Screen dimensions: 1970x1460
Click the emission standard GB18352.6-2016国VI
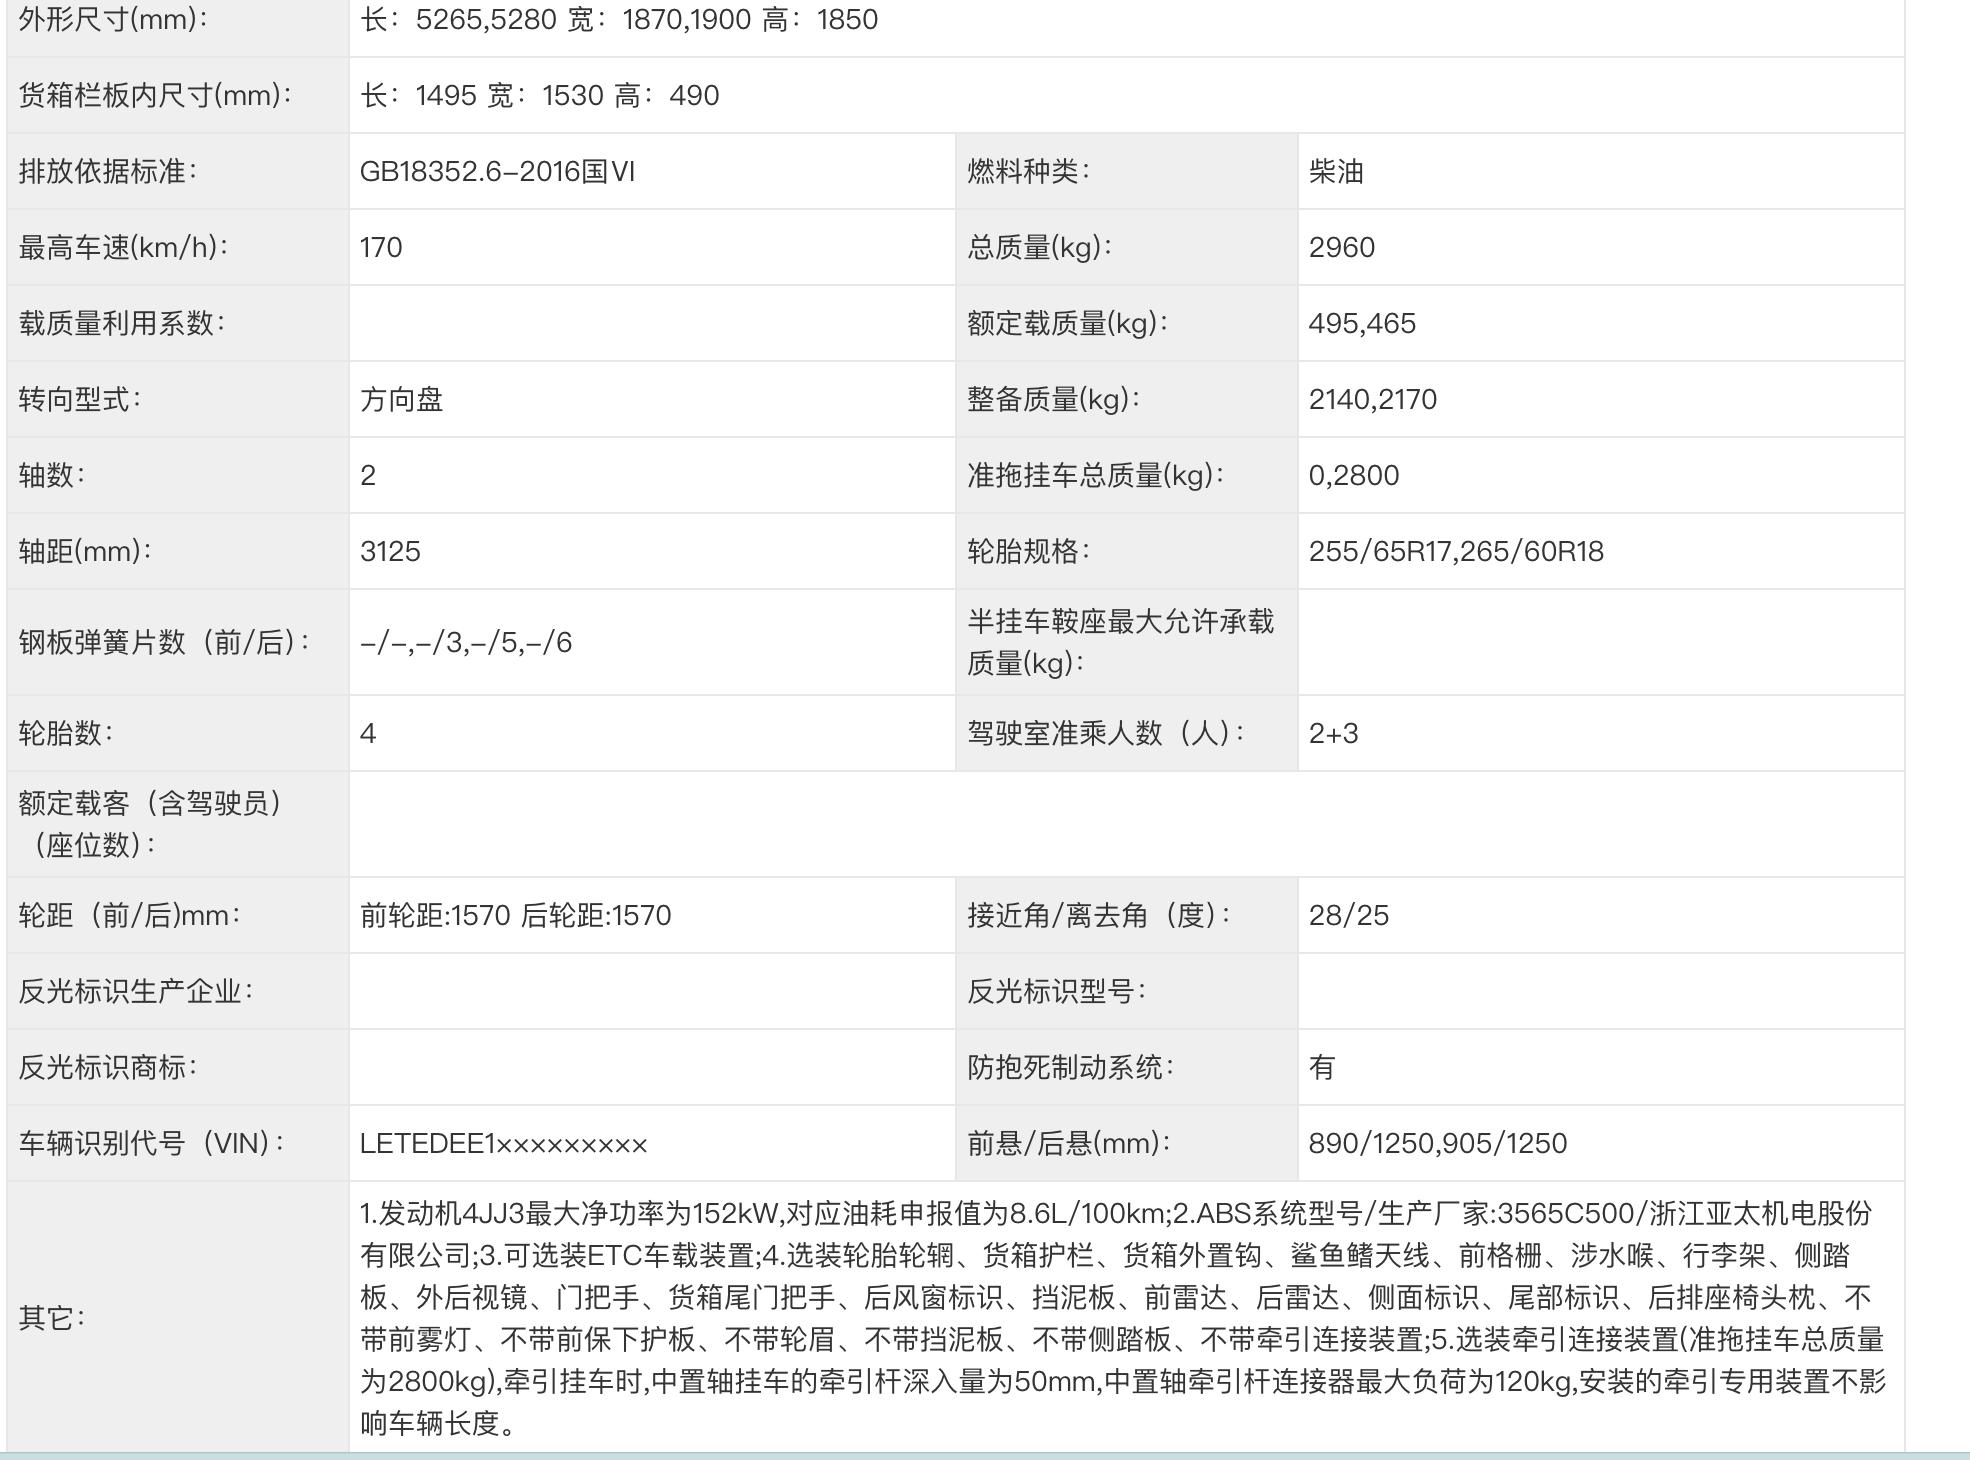point(500,170)
